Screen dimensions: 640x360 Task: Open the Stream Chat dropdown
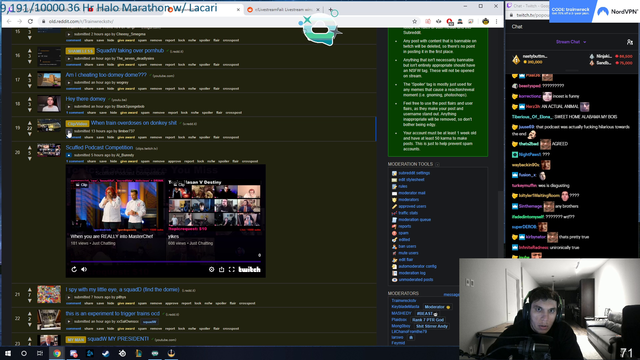(571, 42)
